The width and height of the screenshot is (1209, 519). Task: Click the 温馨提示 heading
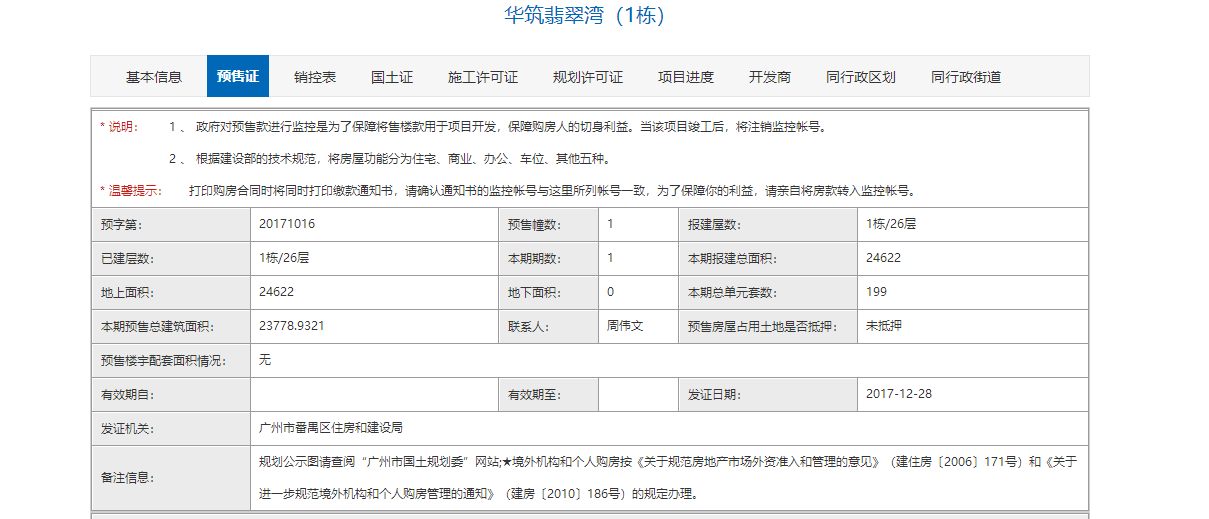coord(131,191)
